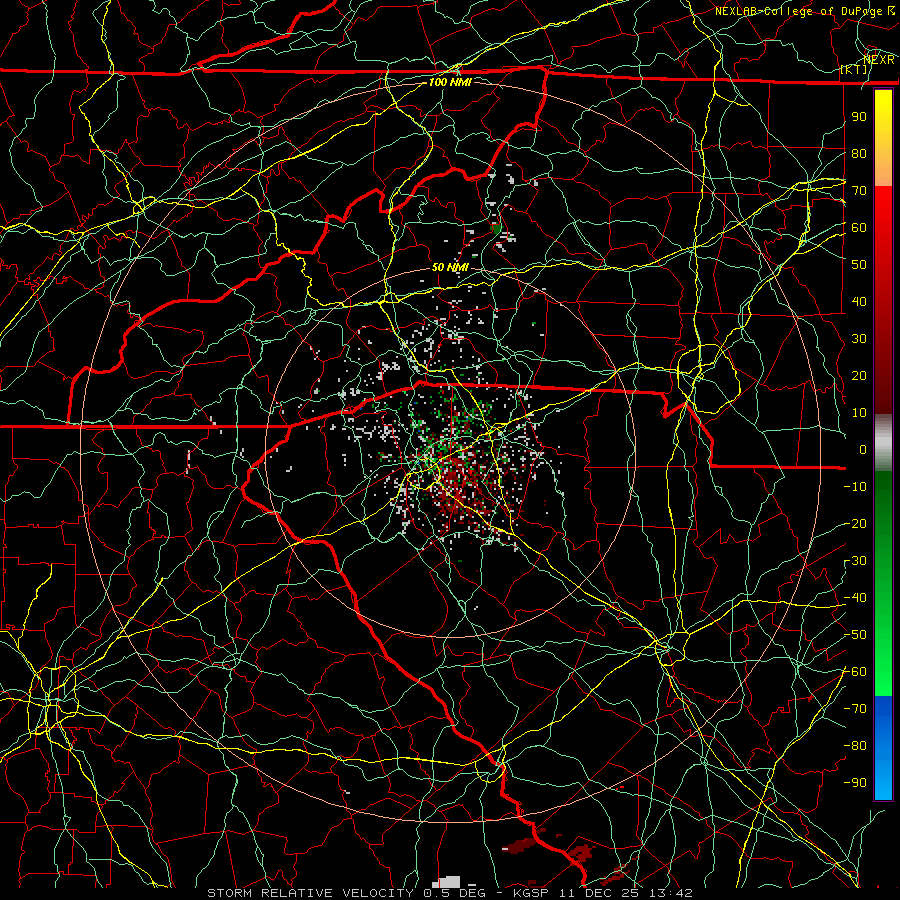Click the [KT] units label
The height and width of the screenshot is (900, 900).
pyautogui.click(x=854, y=69)
